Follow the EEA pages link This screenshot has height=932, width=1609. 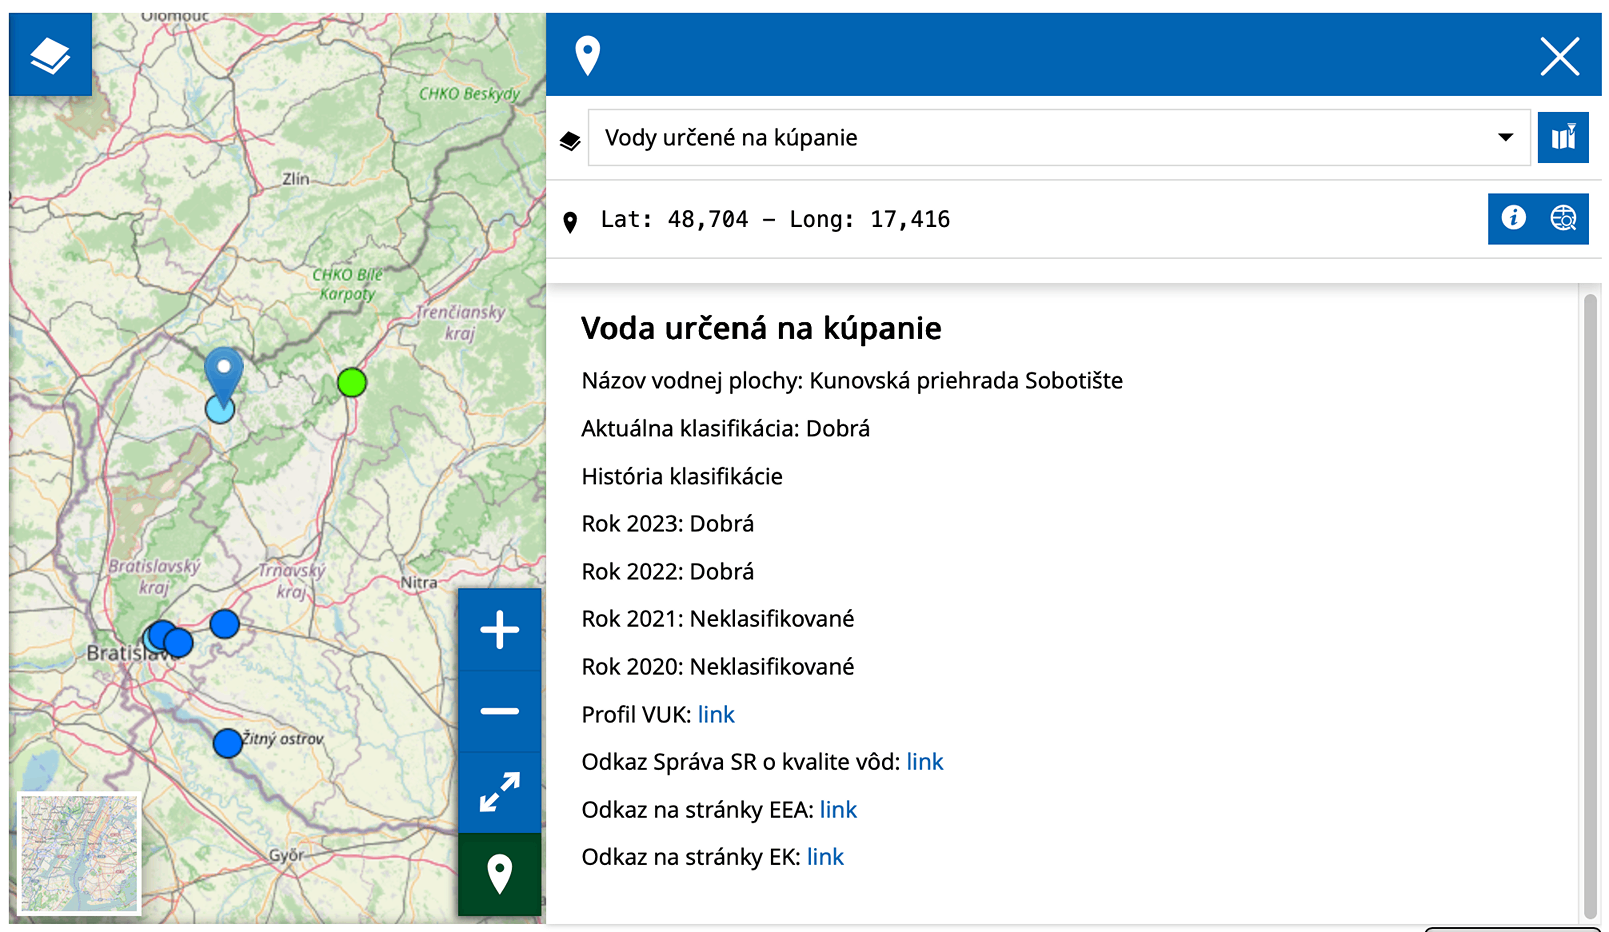[x=838, y=810]
